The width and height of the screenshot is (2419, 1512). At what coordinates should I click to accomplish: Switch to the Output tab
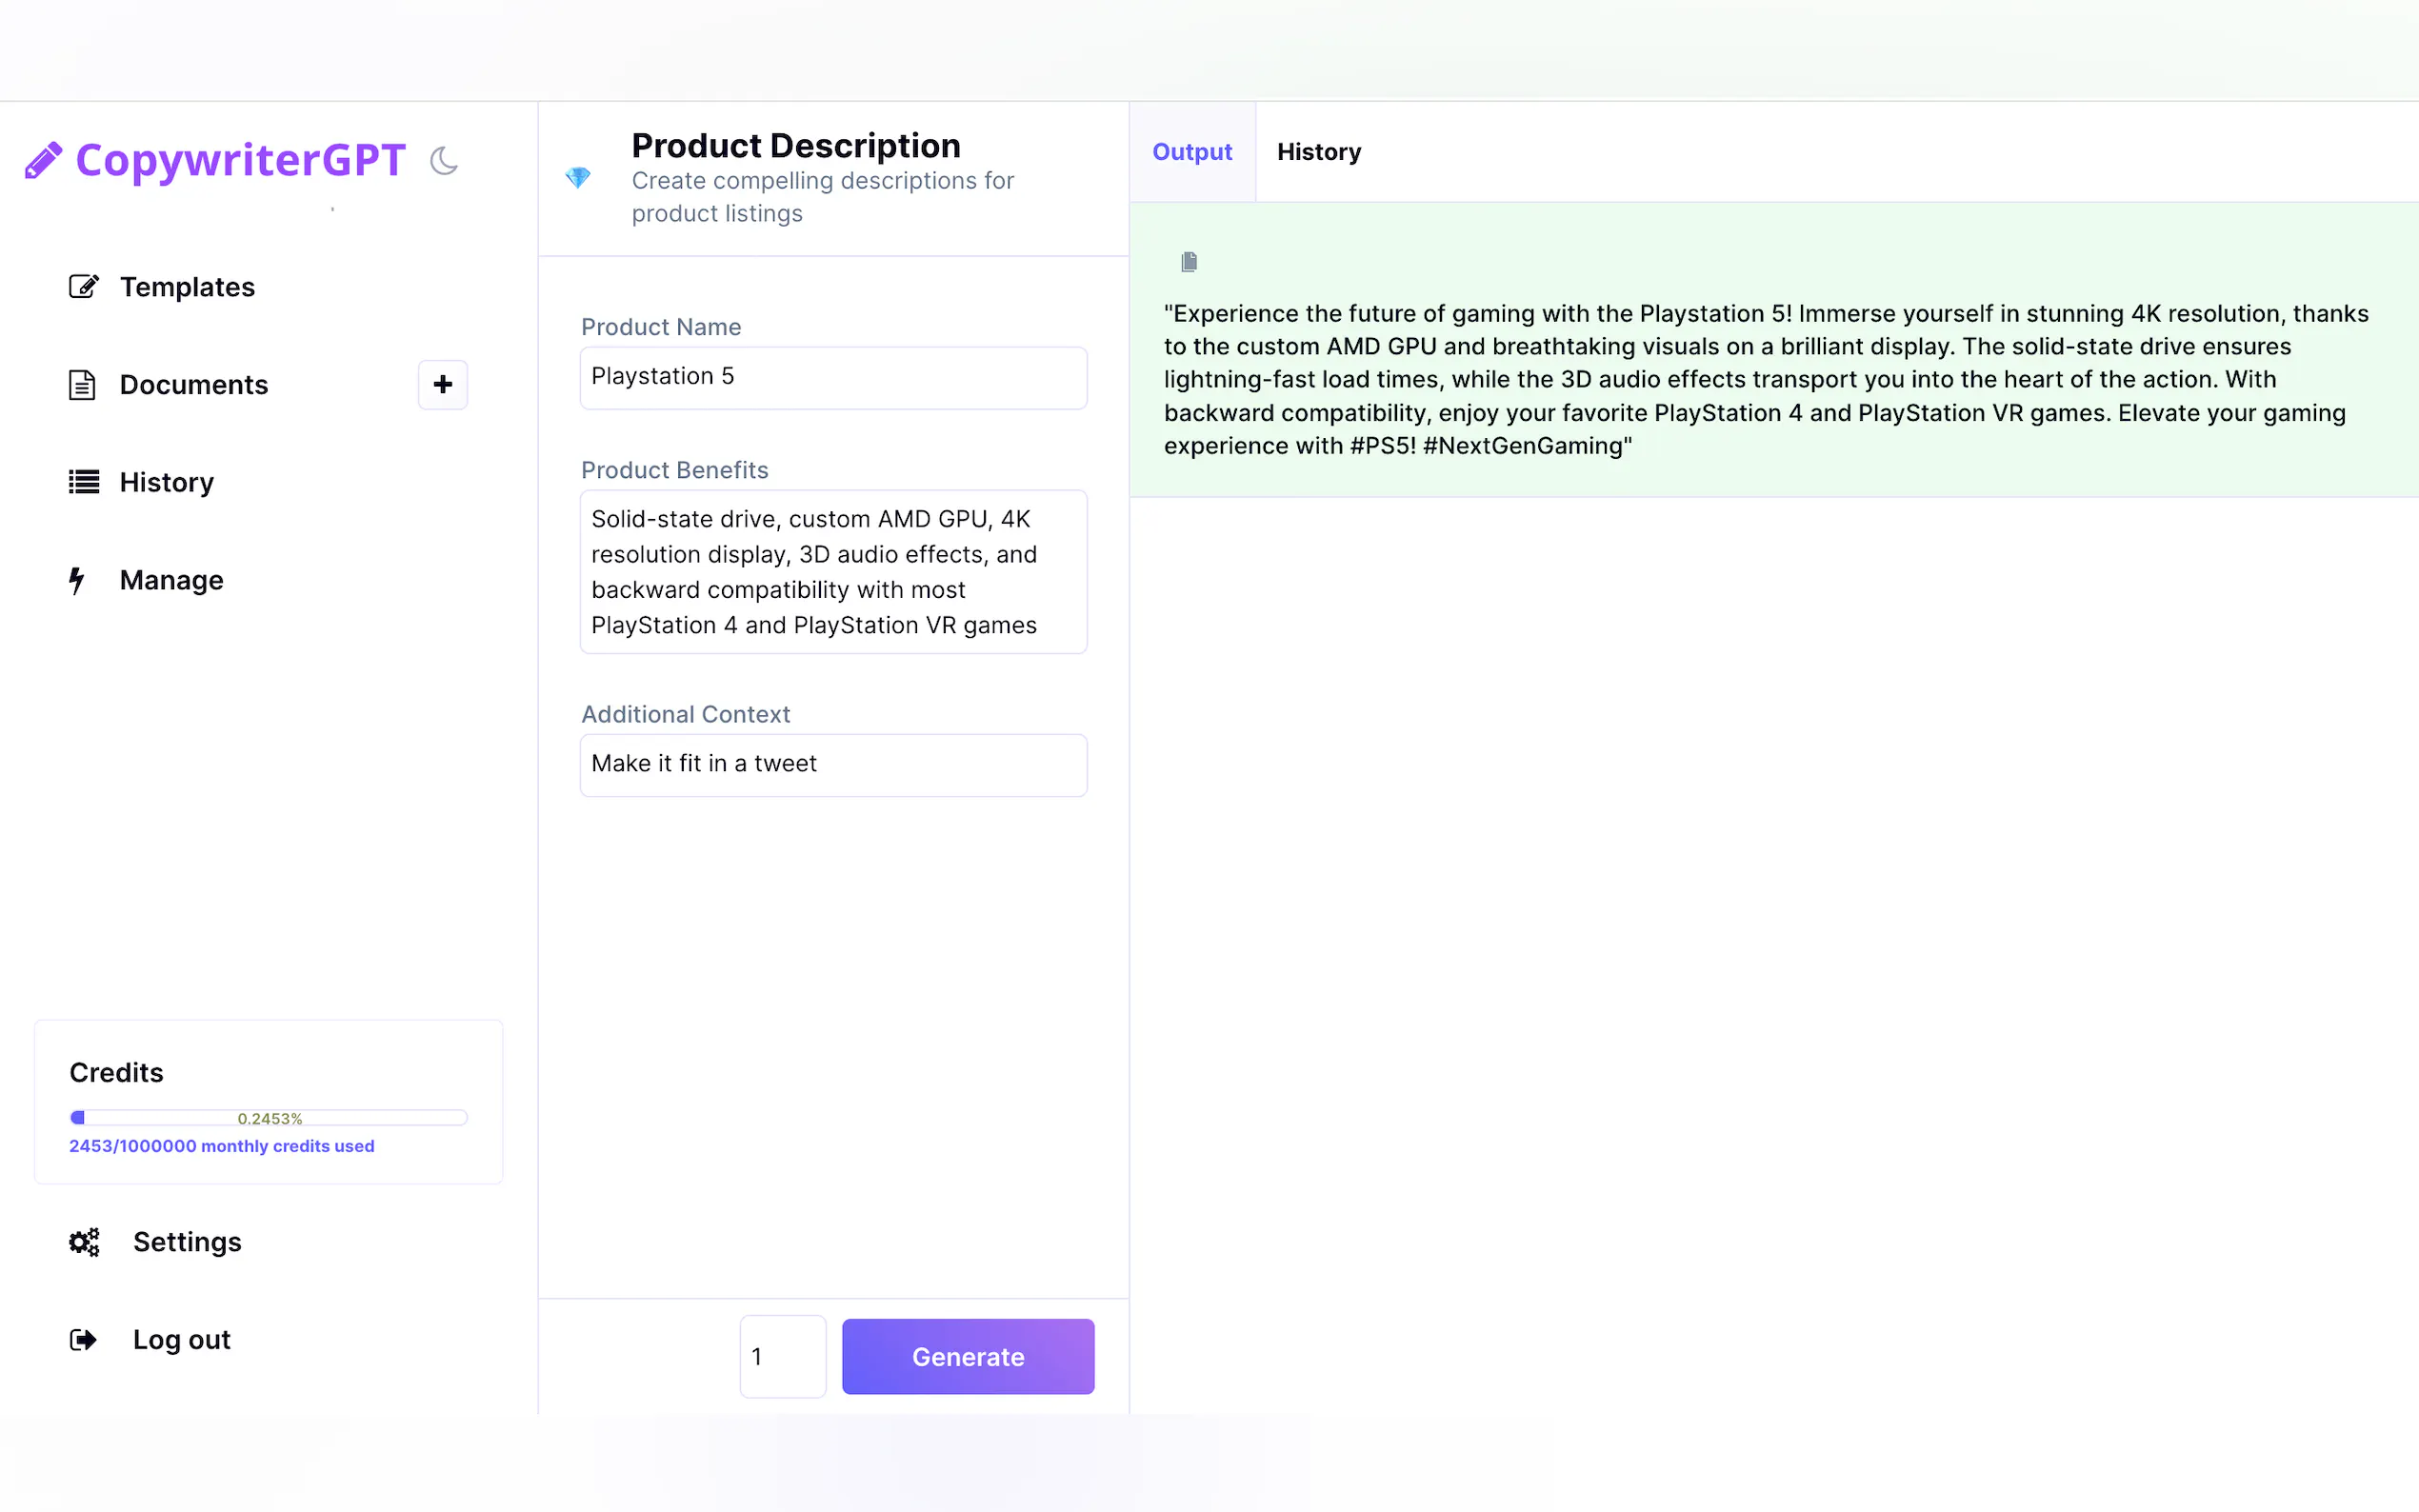[1191, 152]
